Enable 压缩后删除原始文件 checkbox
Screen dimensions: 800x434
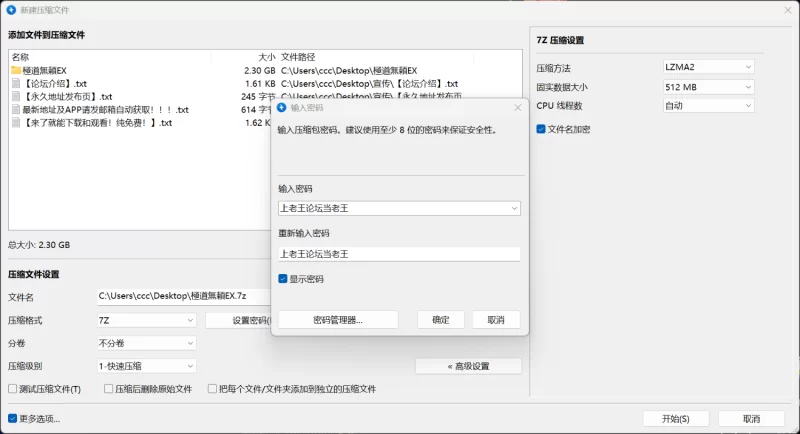pos(108,389)
